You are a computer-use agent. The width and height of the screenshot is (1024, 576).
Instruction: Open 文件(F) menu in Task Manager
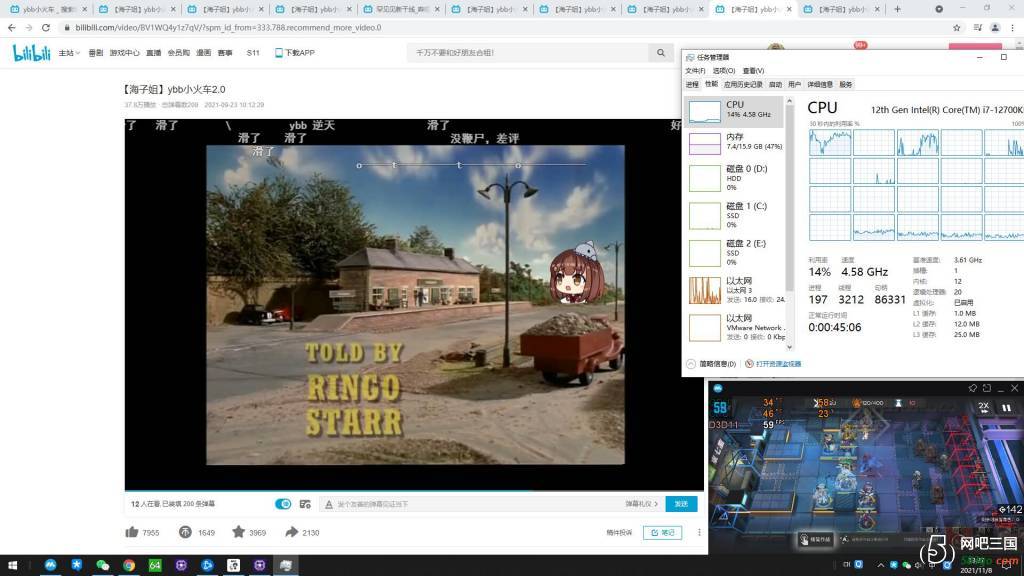coord(695,71)
